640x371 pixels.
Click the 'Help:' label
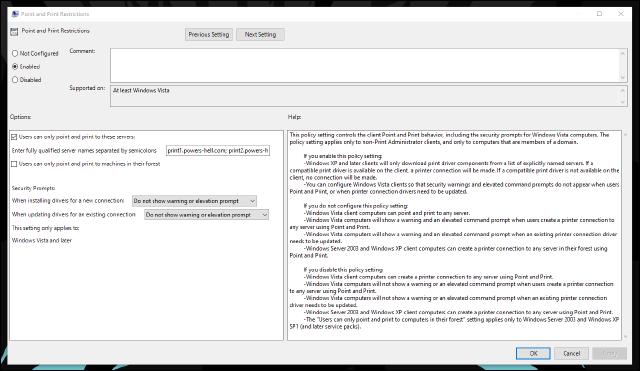[294, 117]
